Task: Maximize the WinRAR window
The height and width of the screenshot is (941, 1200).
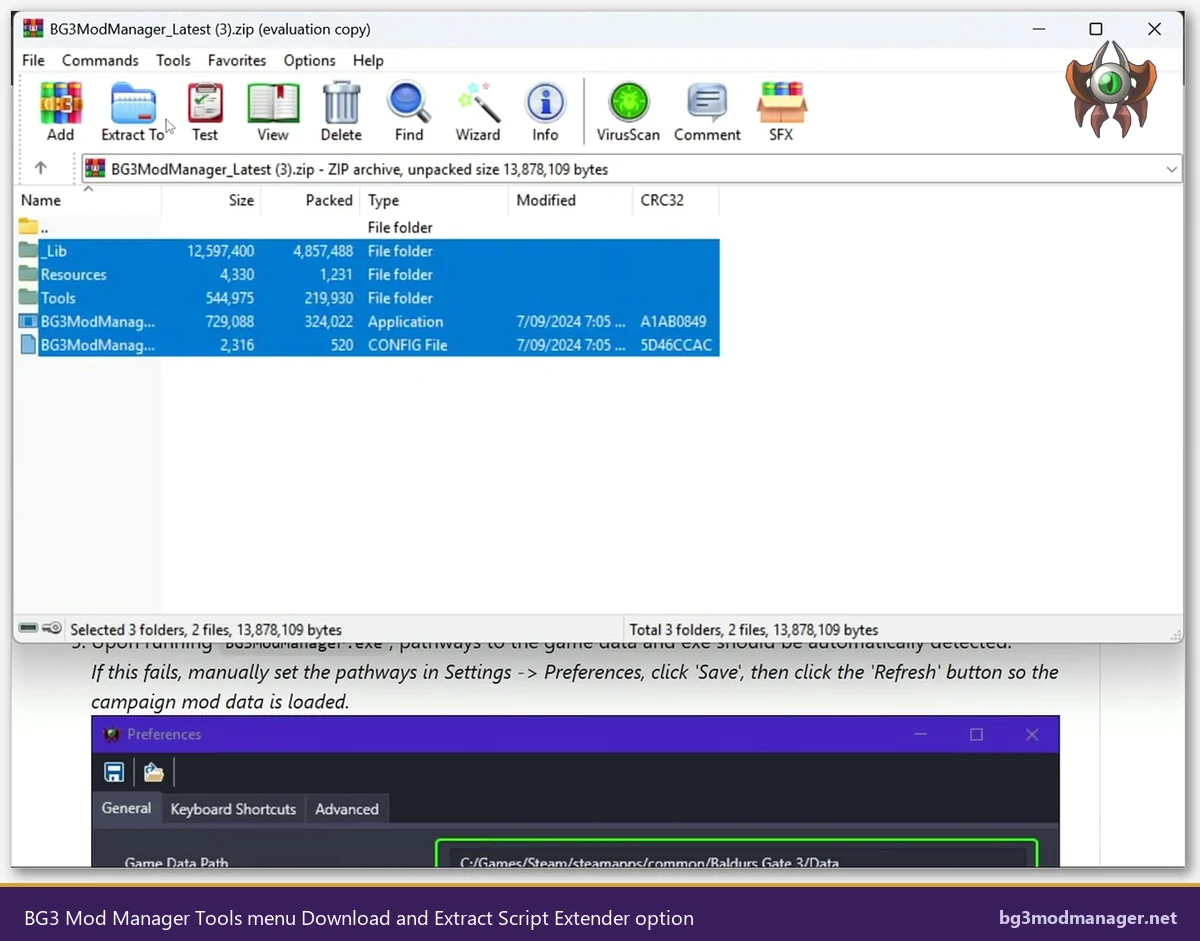Action: coord(1096,29)
